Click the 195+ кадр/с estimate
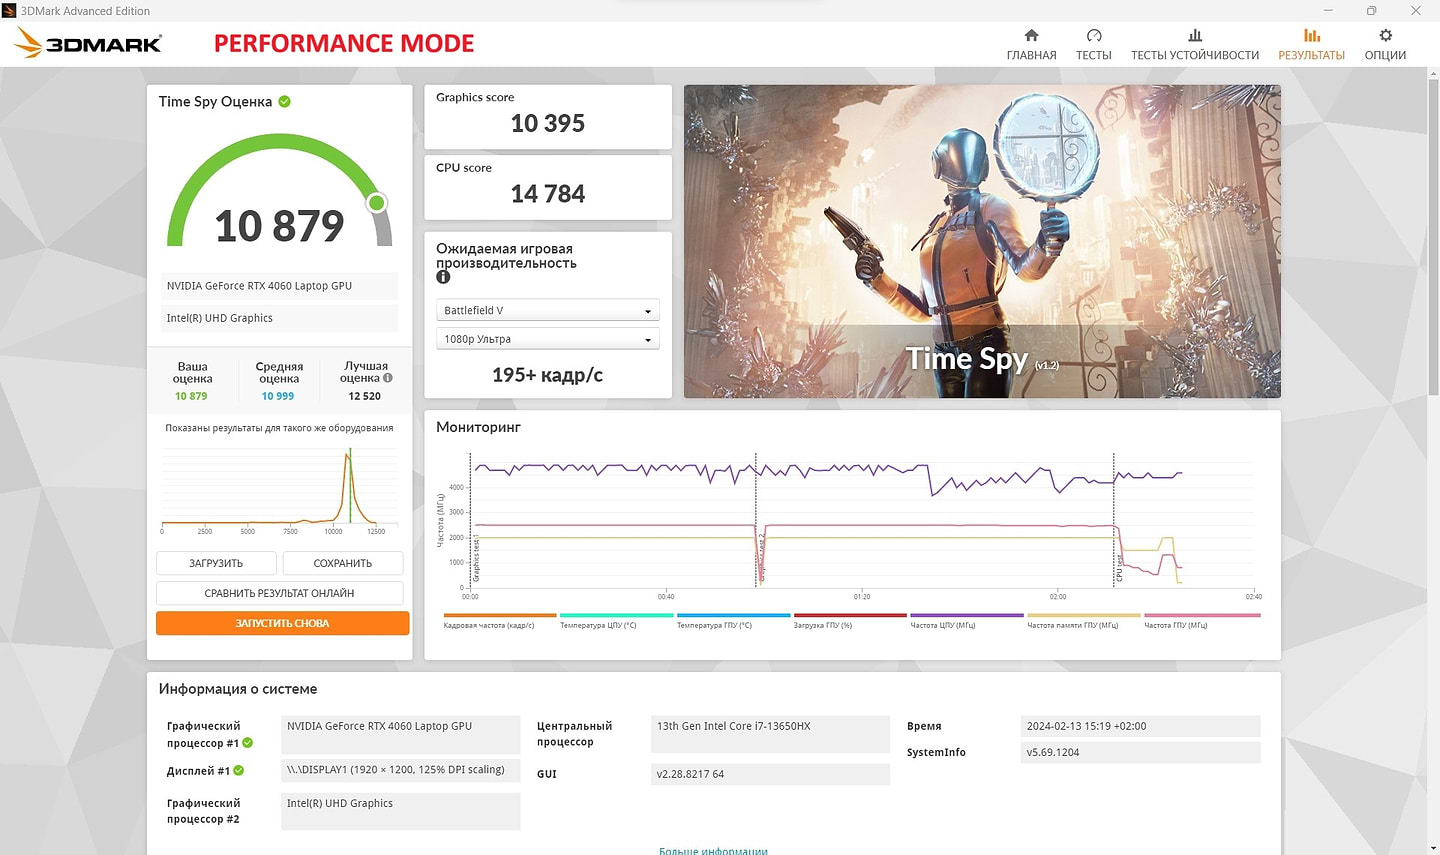Viewport: 1440px width, 855px height. click(547, 375)
